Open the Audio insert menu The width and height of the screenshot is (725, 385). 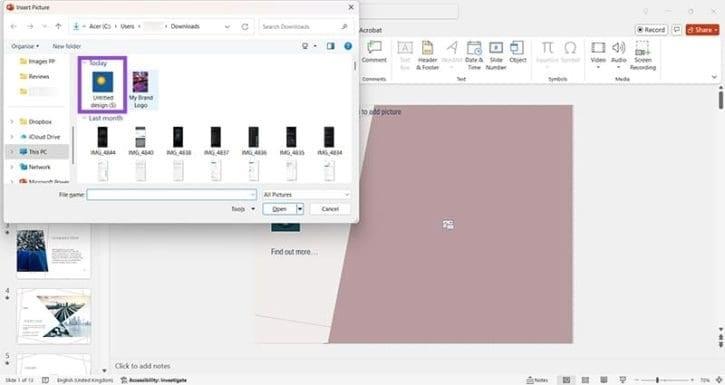619,55
